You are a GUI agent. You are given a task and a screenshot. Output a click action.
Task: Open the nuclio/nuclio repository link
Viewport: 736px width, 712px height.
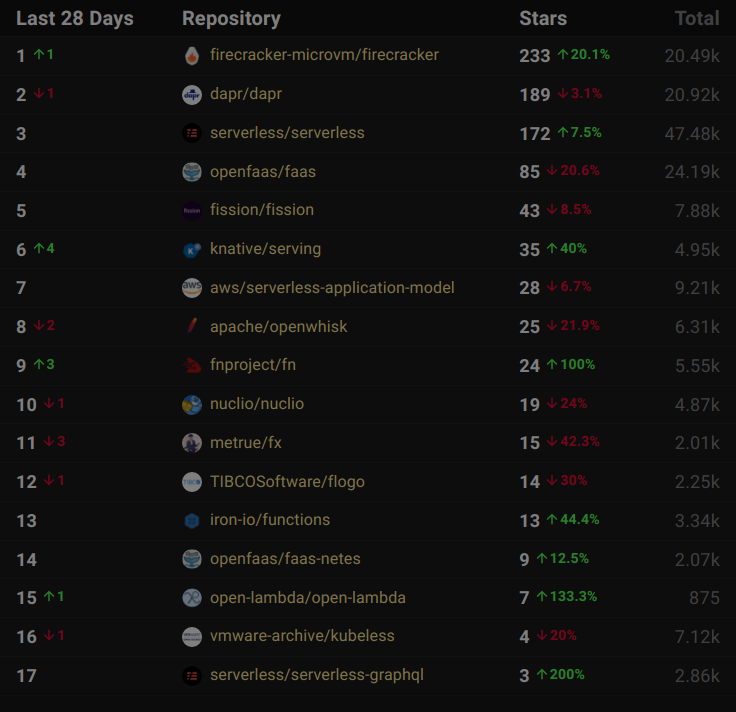(257, 404)
